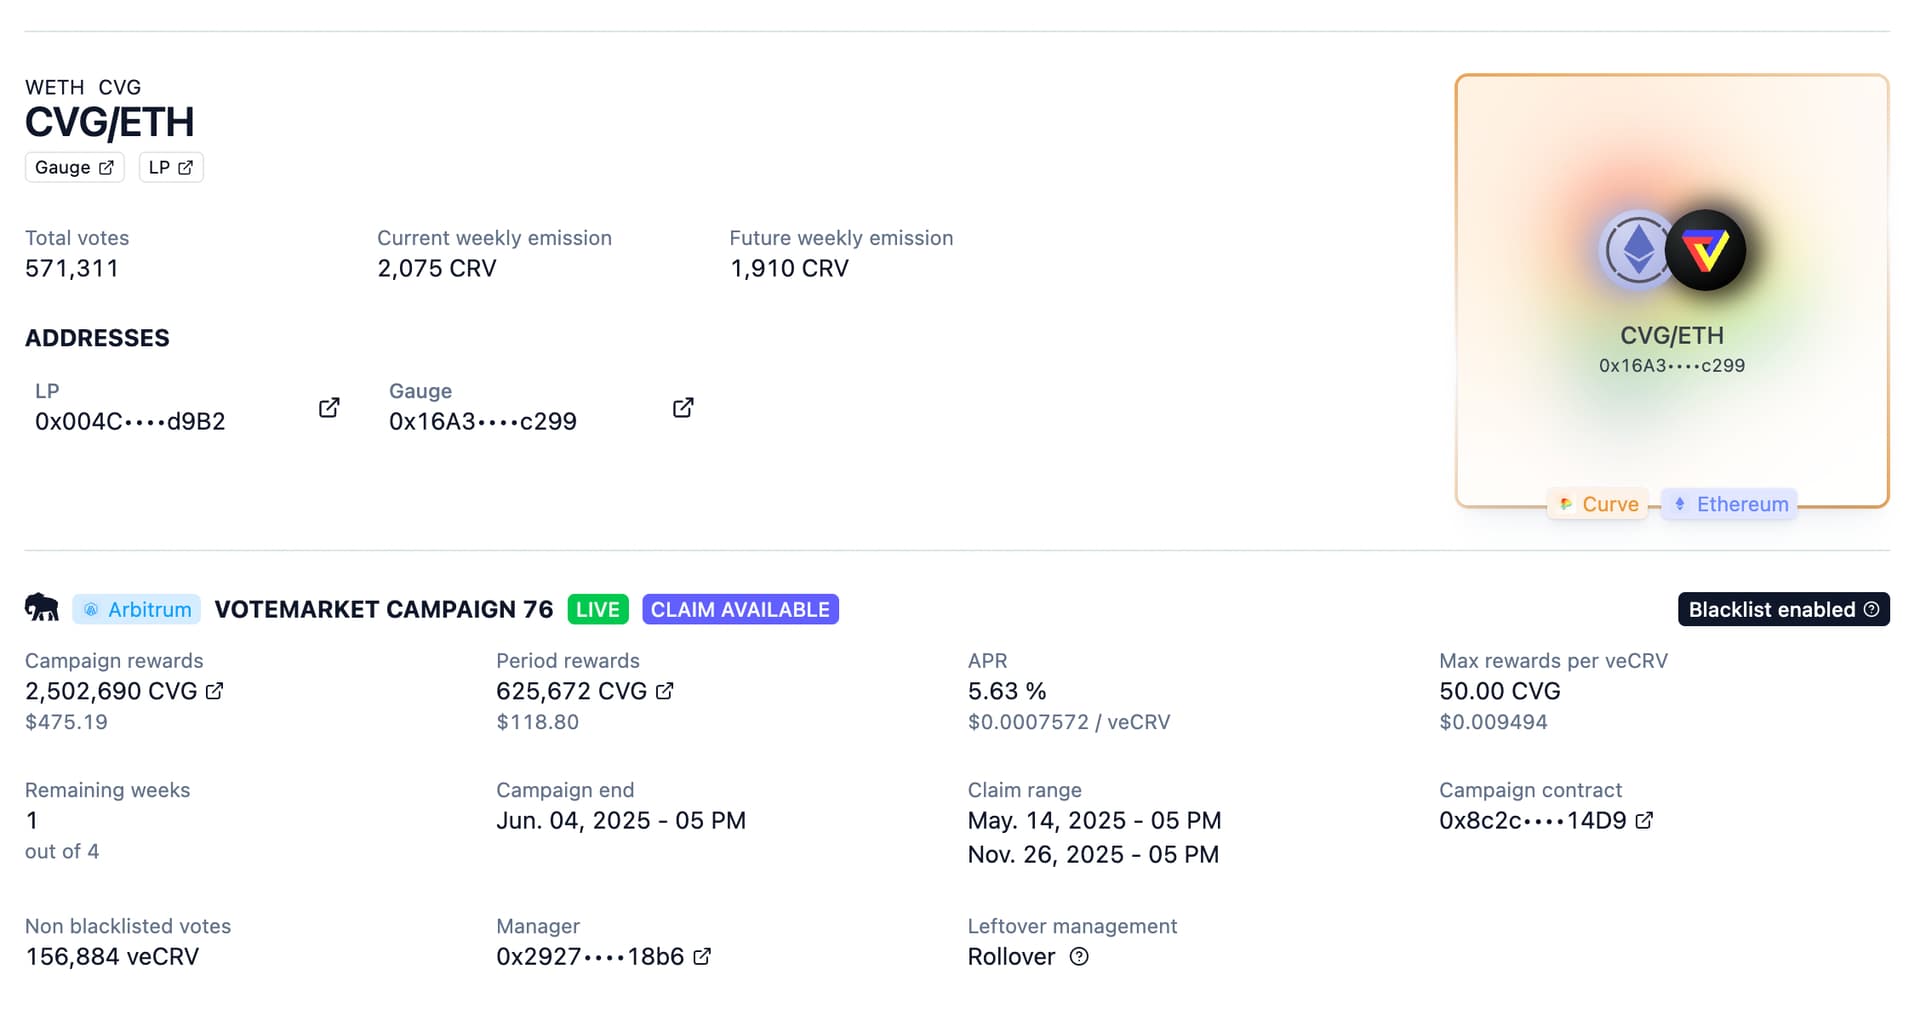Click the CLAIM AVAILABLE badge
The width and height of the screenshot is (1920, 1009).
click(x=740, y=609)
